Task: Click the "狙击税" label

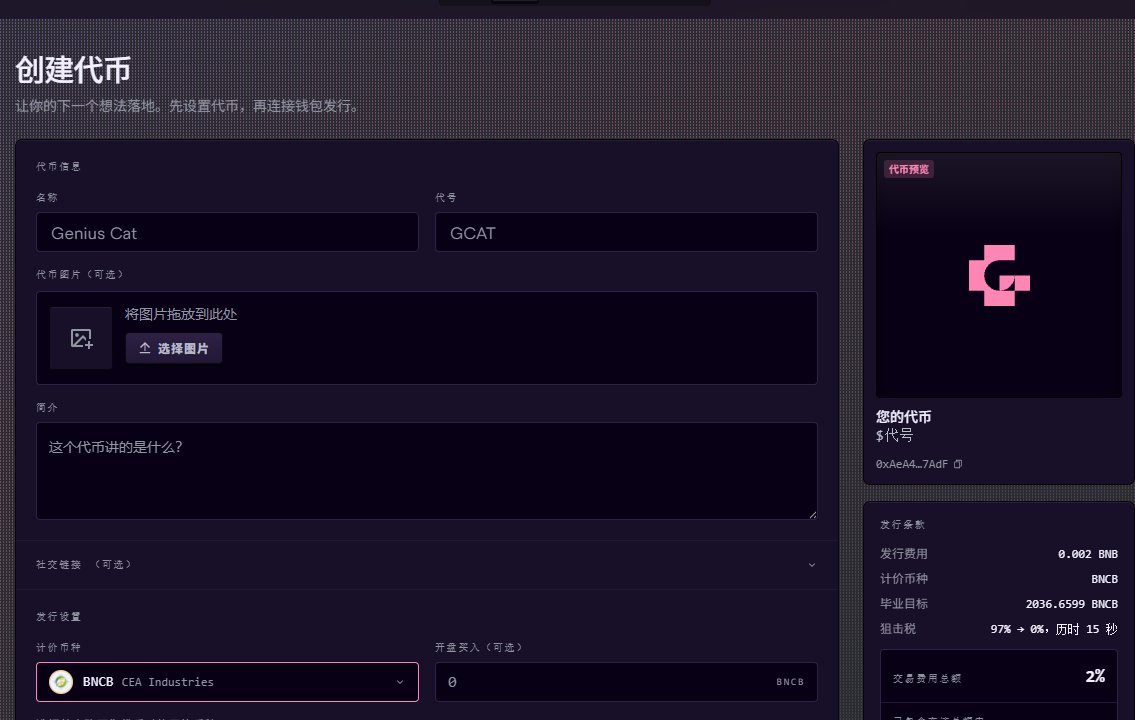Action: 898,629
